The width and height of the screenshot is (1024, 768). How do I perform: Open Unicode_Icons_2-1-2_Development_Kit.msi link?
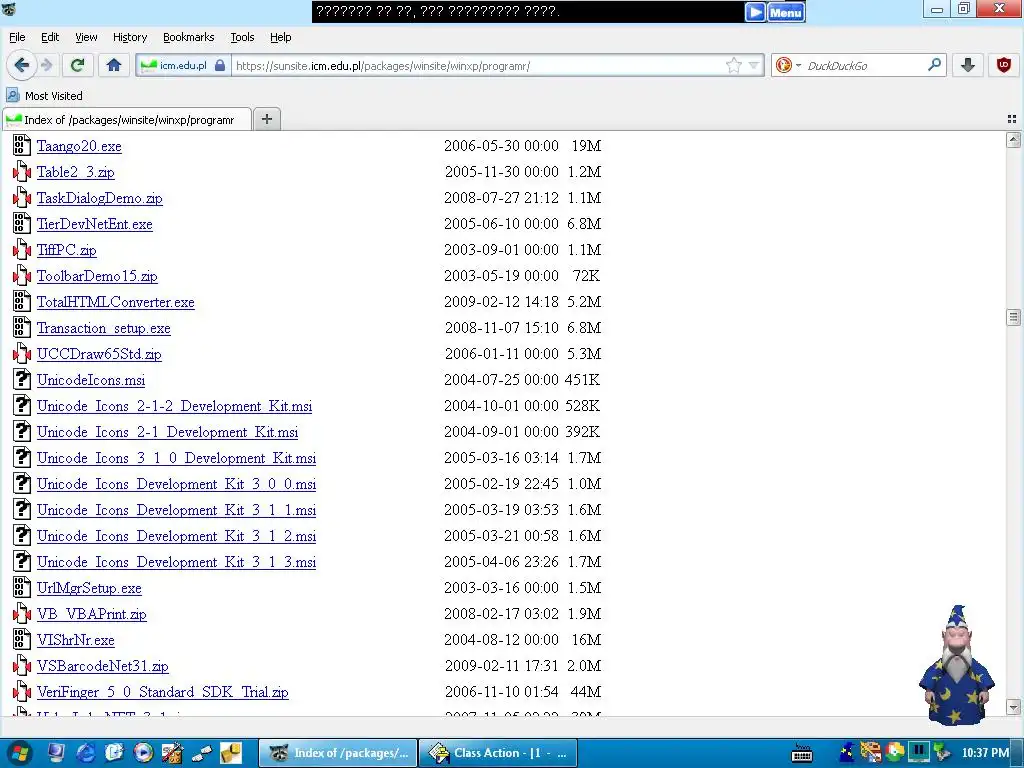[174, 406]
